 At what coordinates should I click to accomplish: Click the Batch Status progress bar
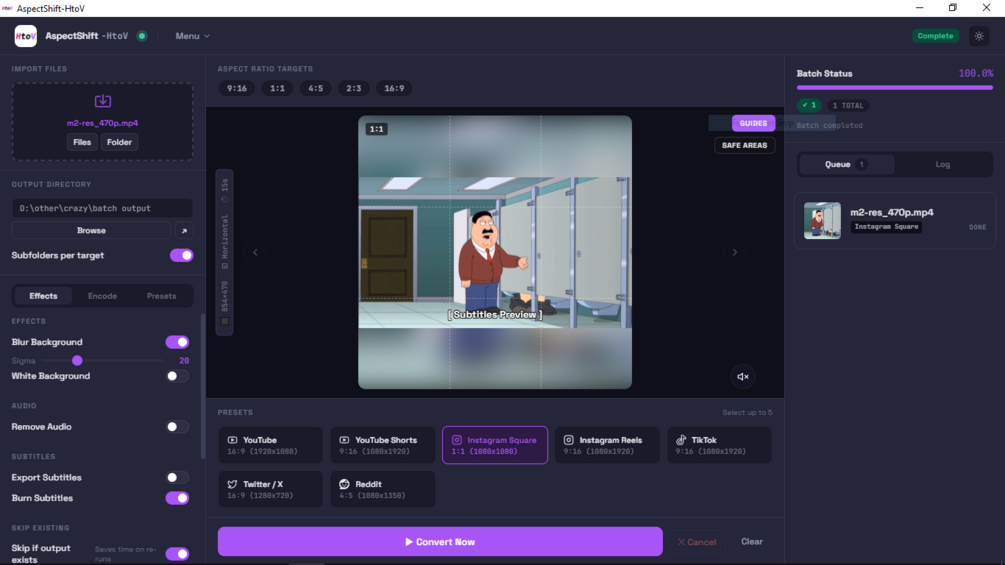point(895,88)
